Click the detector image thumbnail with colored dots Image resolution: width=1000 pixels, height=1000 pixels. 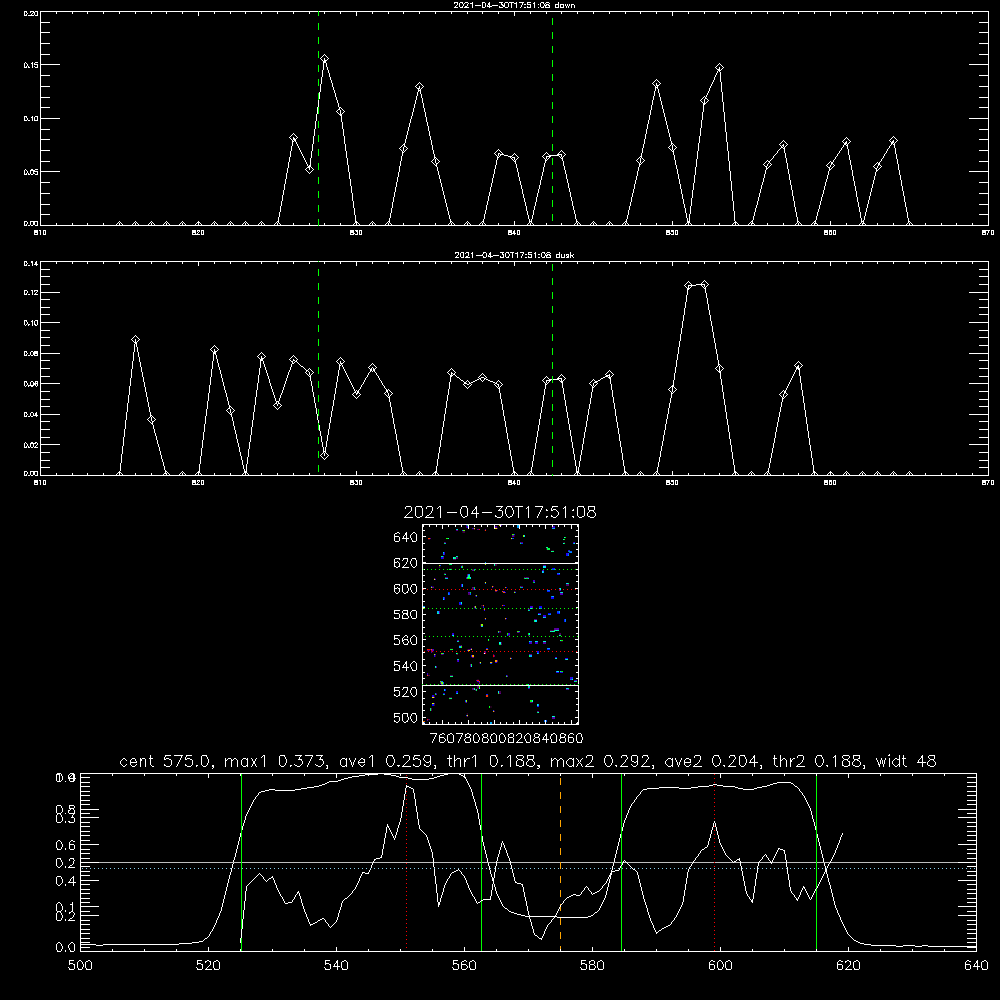tap(500, 624)
